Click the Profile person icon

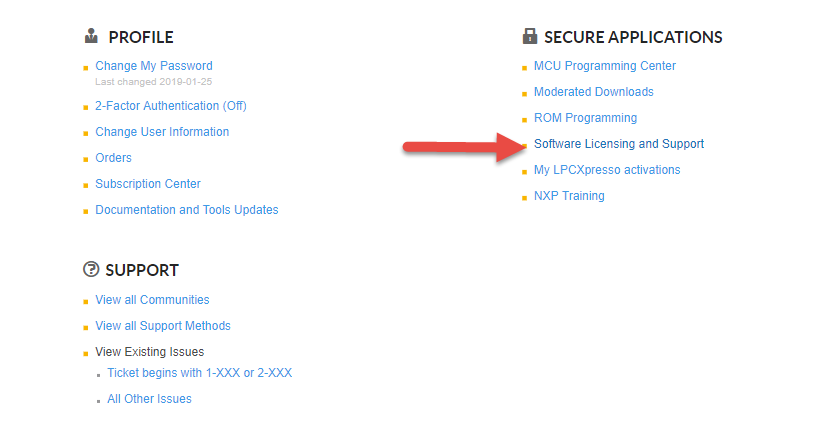point(91,37)
